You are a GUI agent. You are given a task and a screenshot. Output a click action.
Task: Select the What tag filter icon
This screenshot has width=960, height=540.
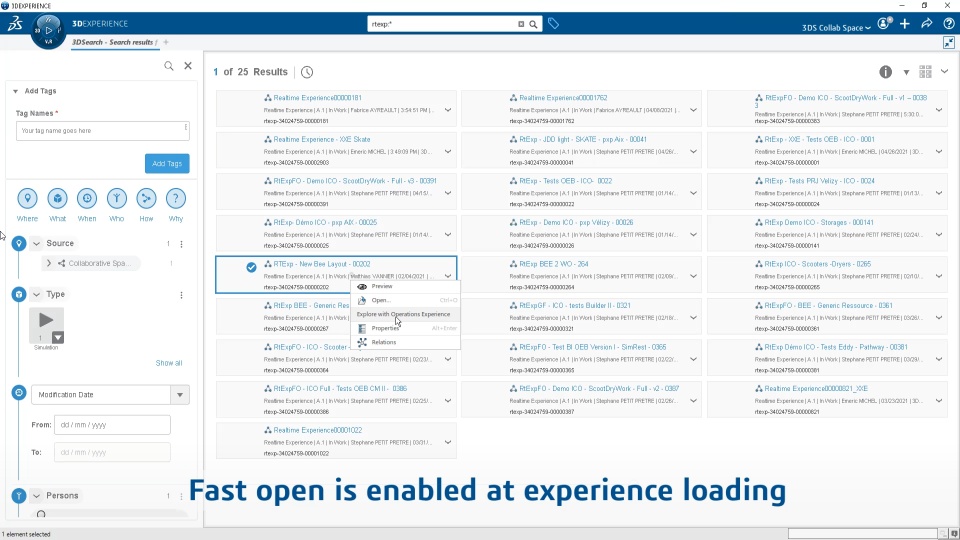(x=58, y=198)
